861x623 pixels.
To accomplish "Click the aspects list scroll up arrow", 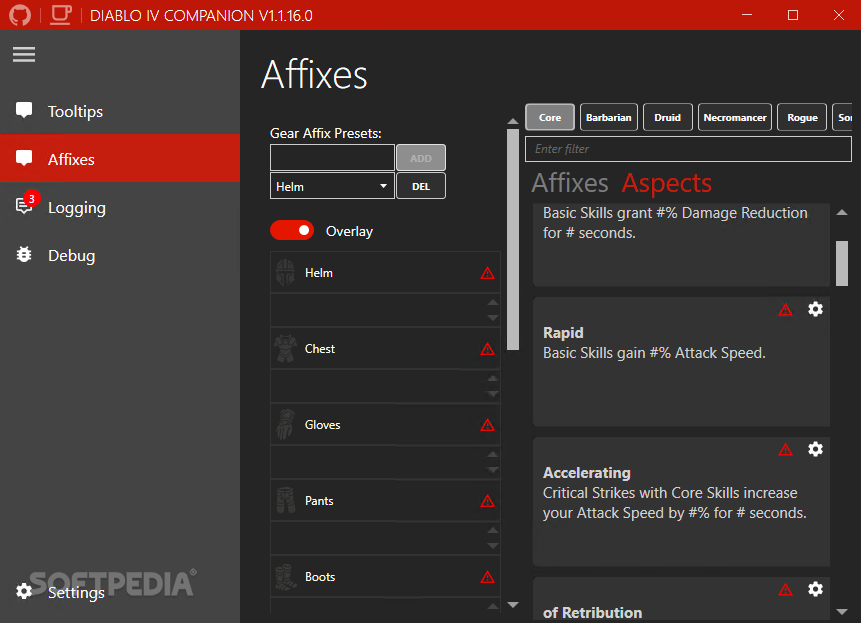I will click(842, 212).
